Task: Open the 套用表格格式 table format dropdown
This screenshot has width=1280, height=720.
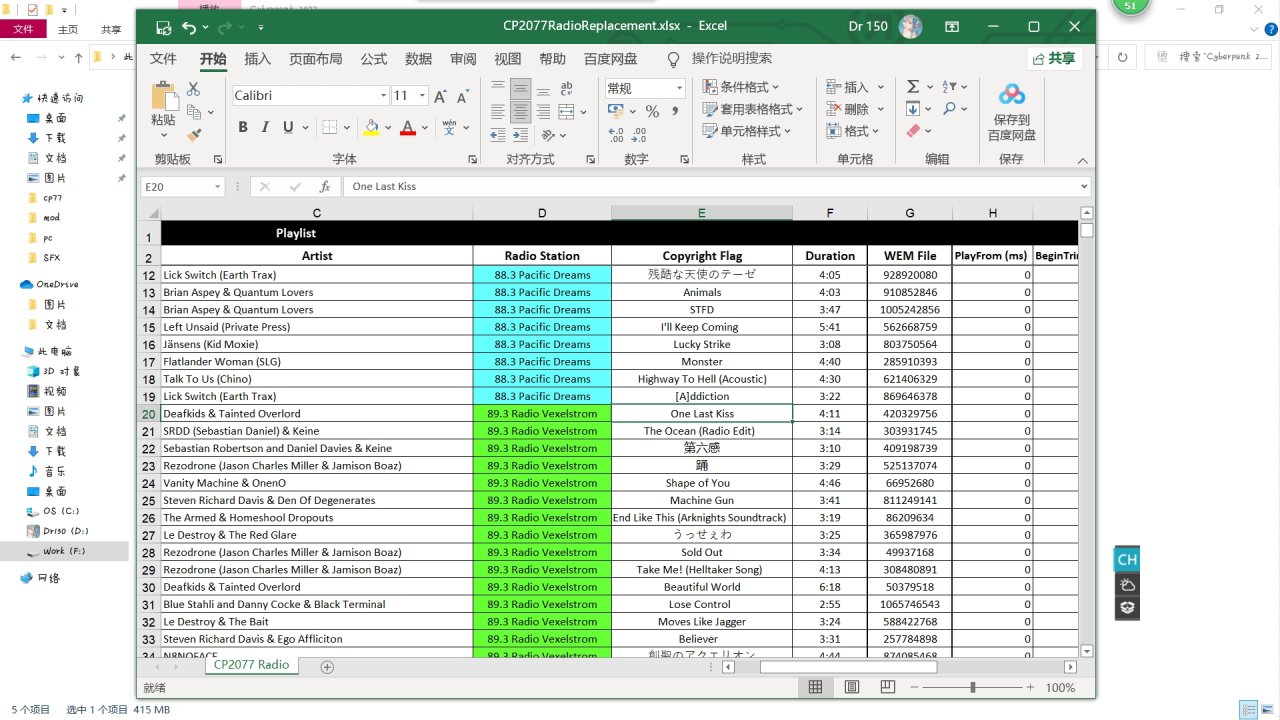Action: click(x=753, y=109)
